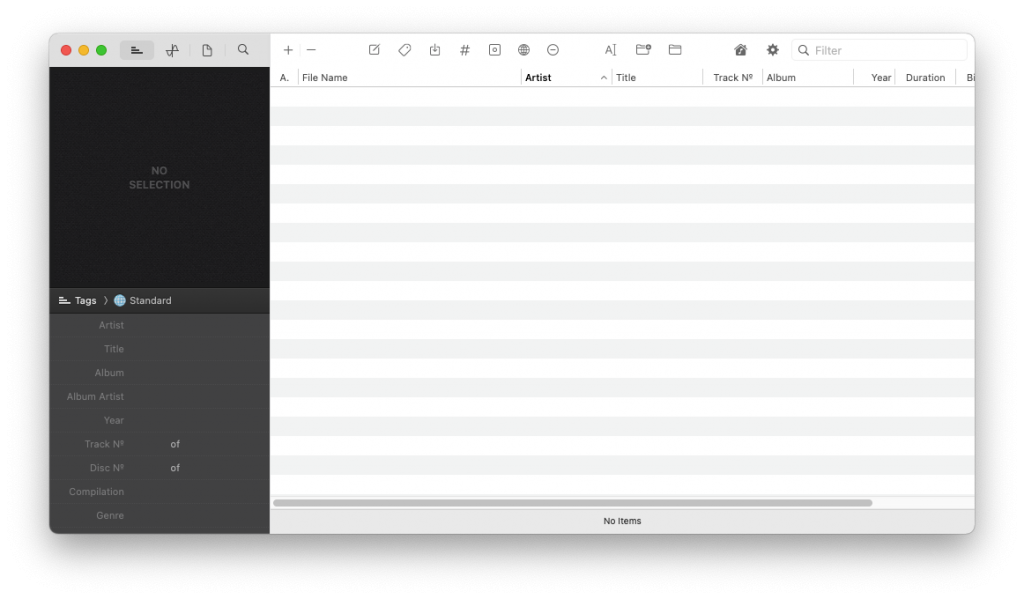Click the hash track numbering icon
Viewport: 1024px width, 599px height.
point(465,50)
